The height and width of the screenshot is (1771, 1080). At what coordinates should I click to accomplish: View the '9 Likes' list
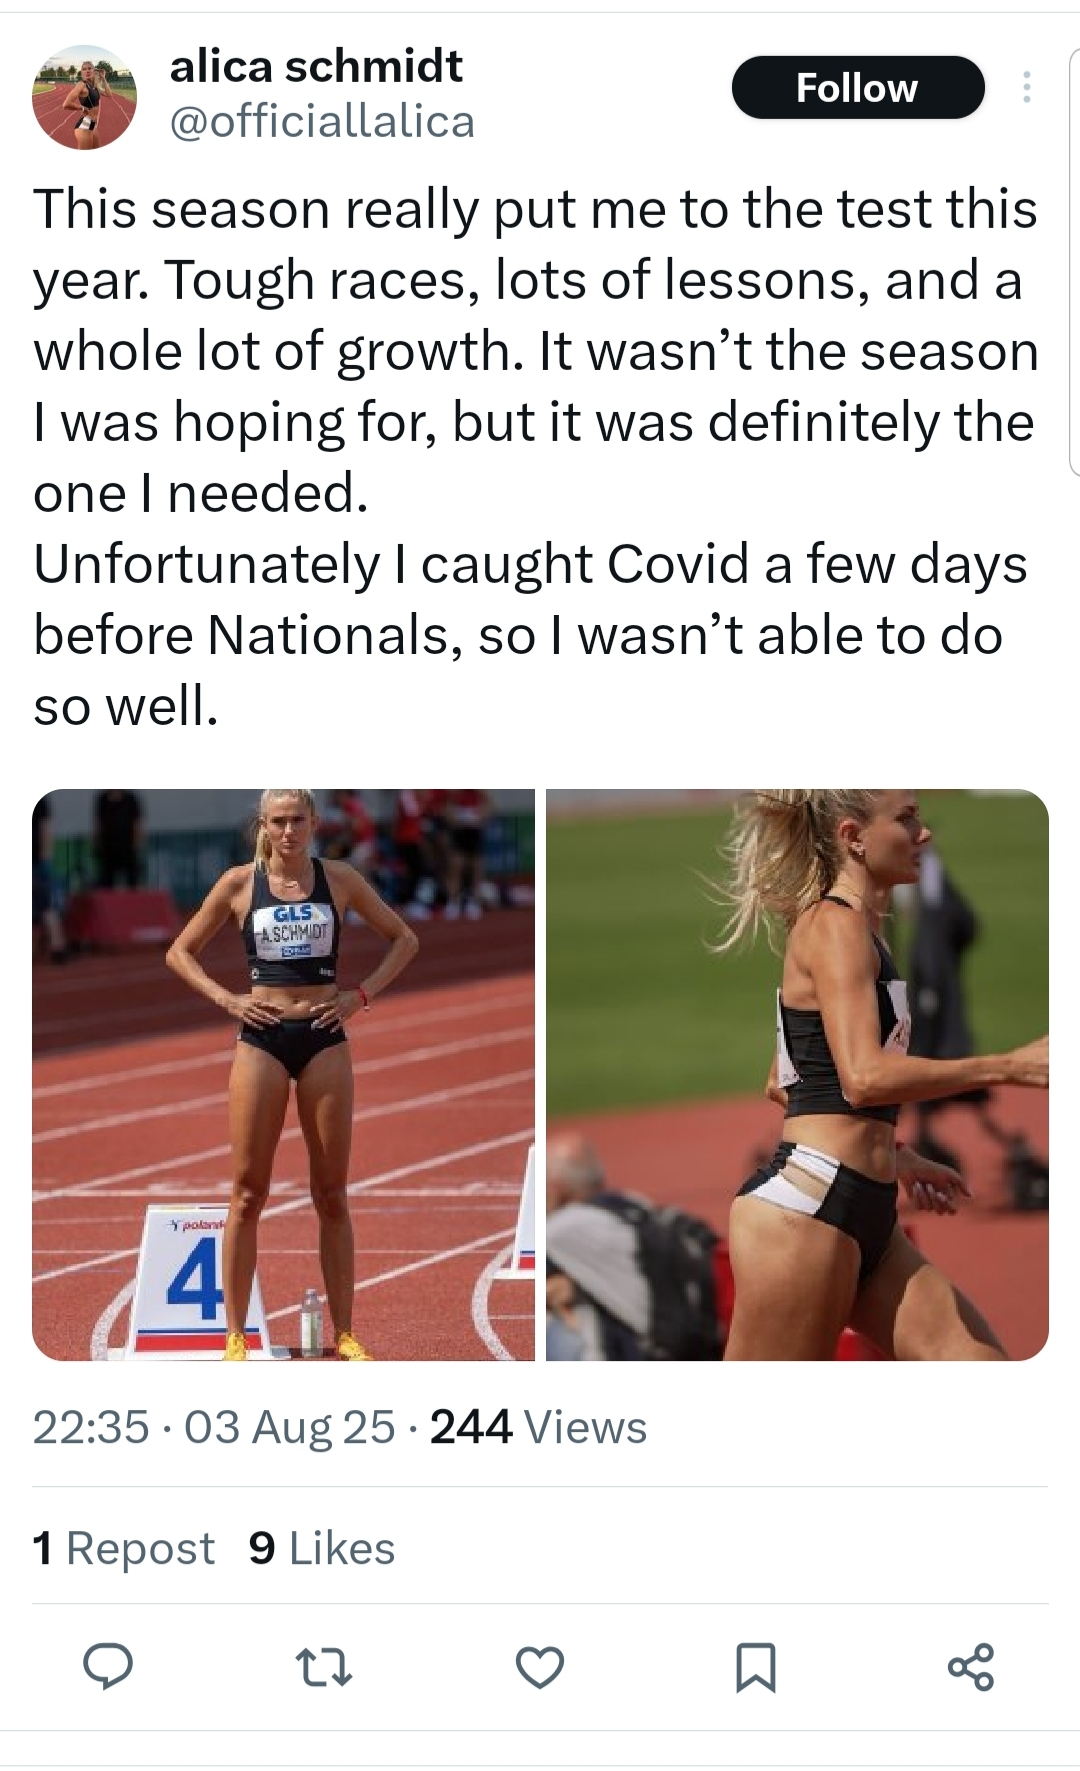click(x=322, y=1548)
